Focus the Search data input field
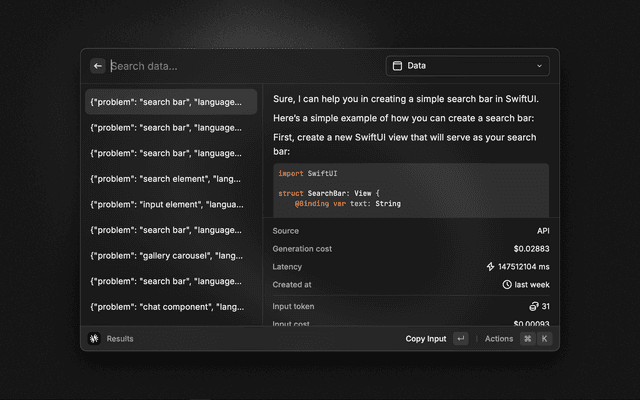Image resolution: width=640 pixels, height=400 pixels. pos(240,66)
